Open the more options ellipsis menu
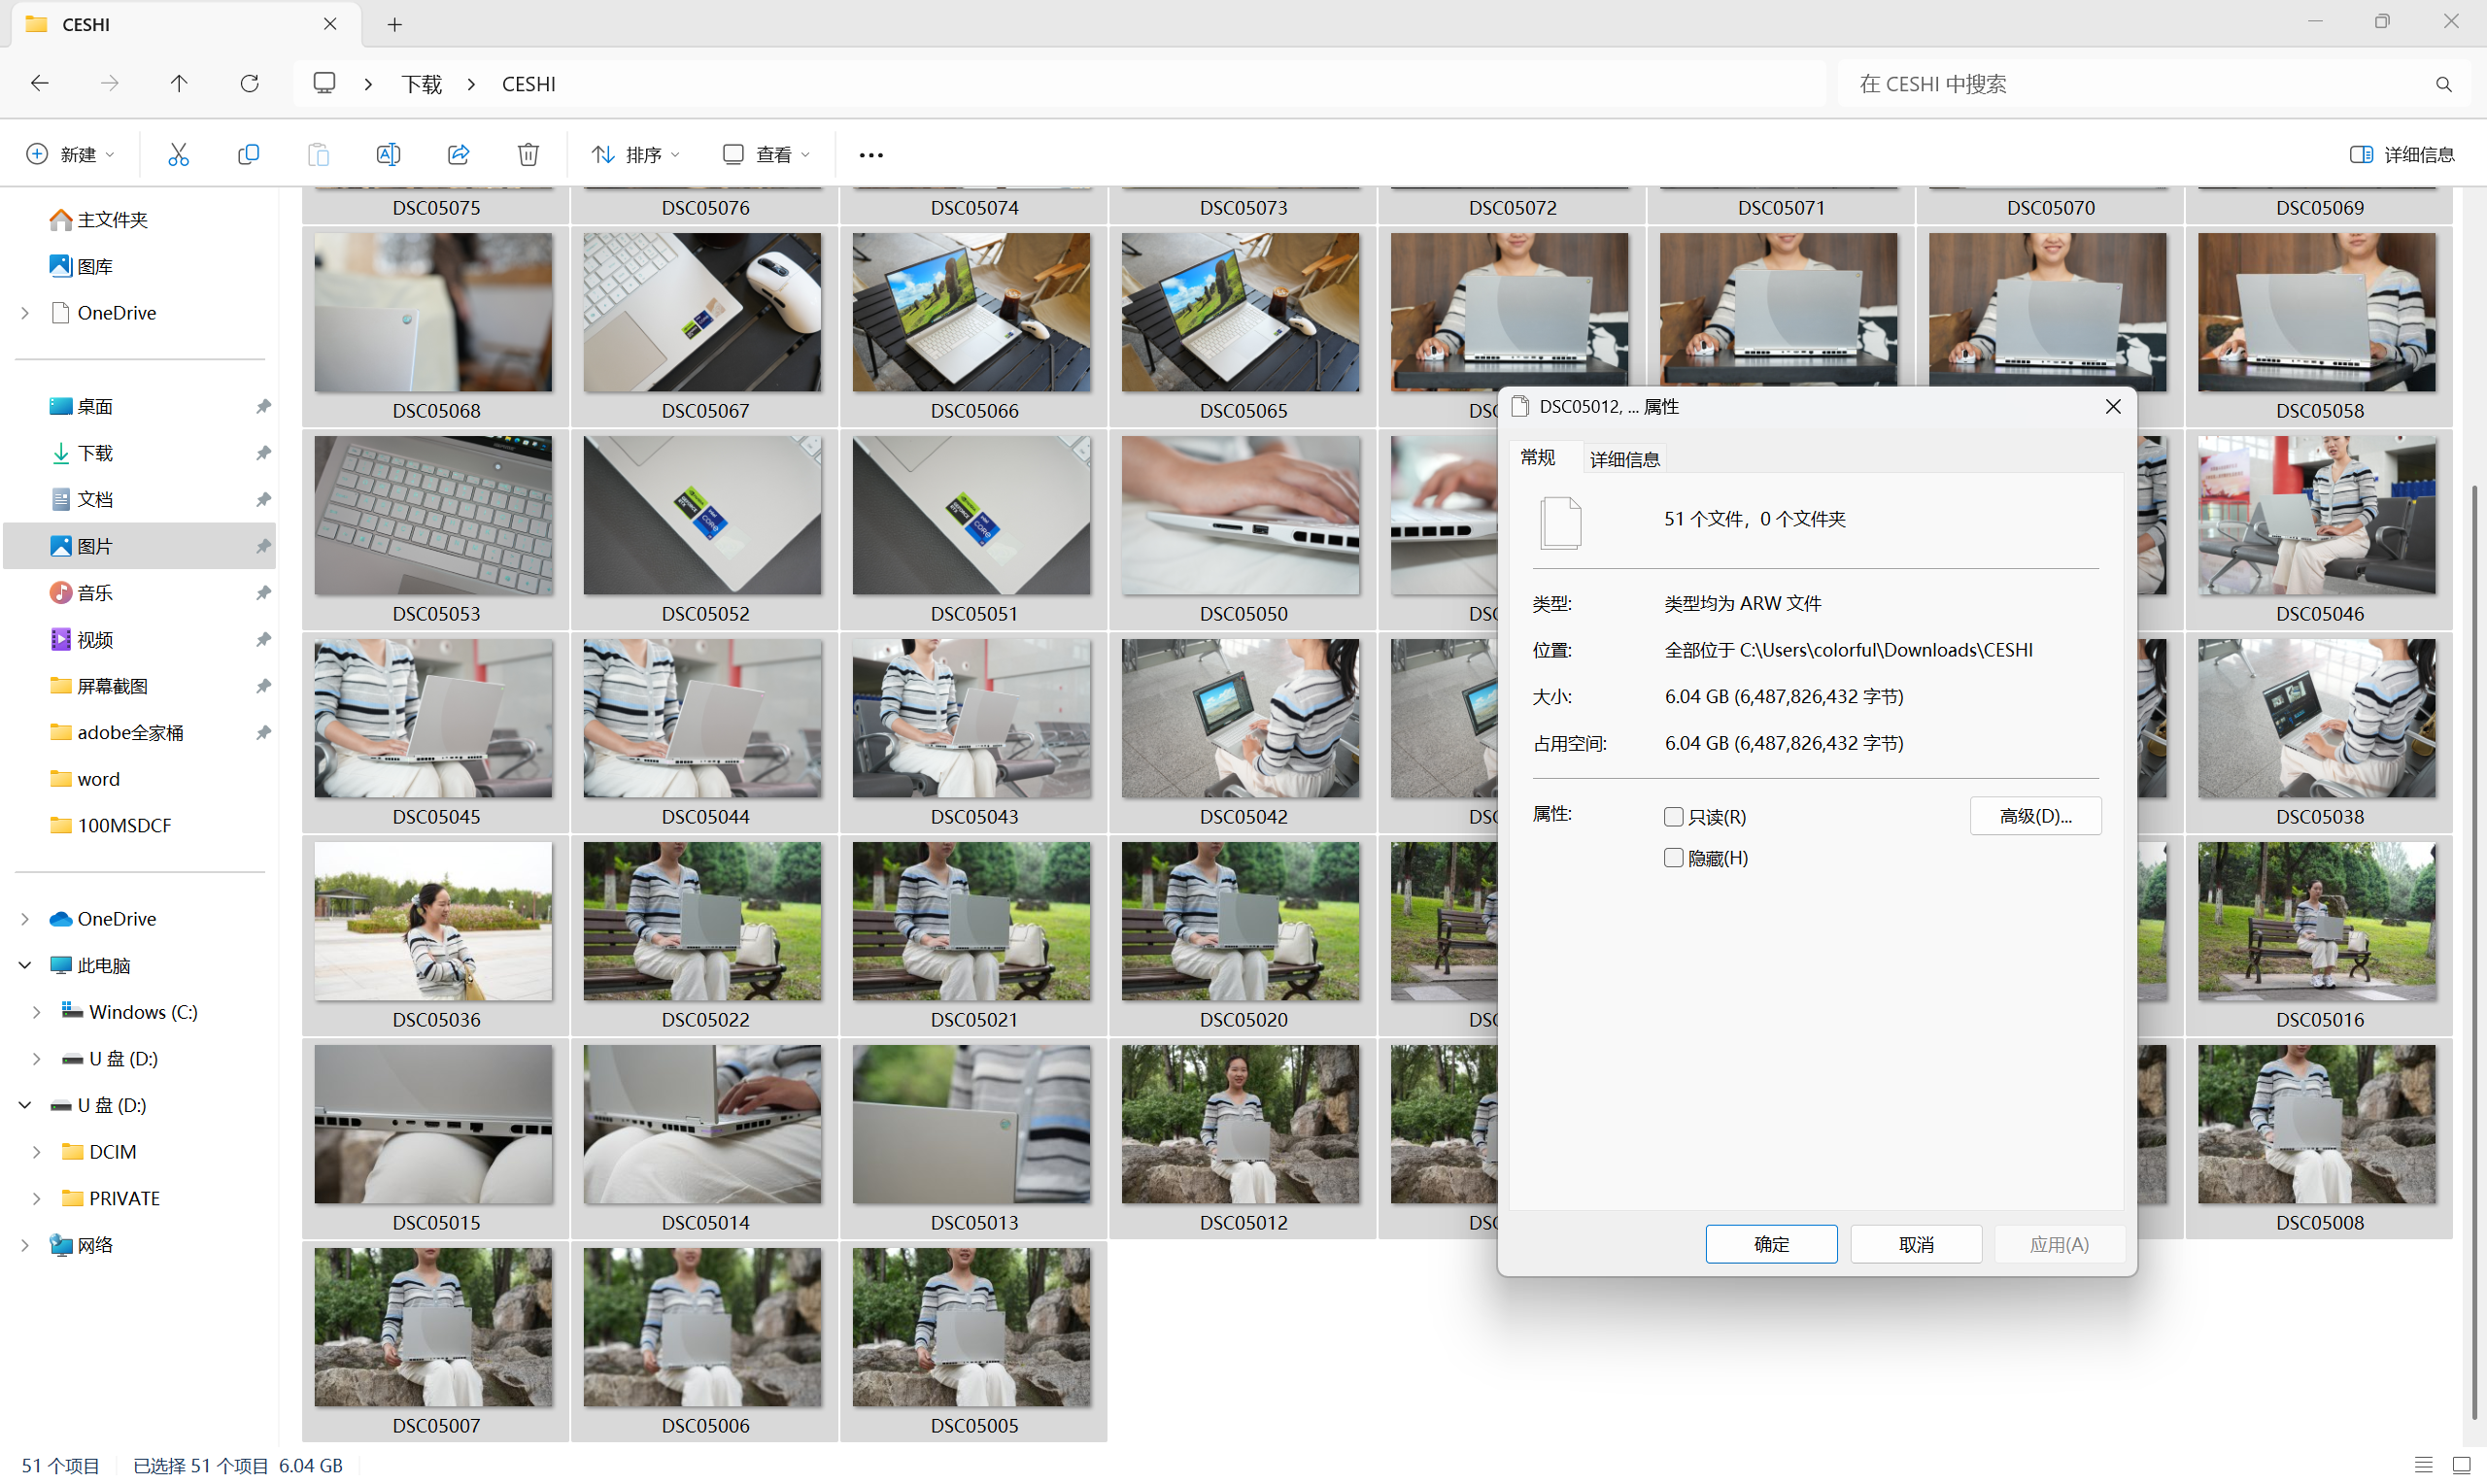The height and width of the screenshot is (1484, 2487). click(871, 155)
